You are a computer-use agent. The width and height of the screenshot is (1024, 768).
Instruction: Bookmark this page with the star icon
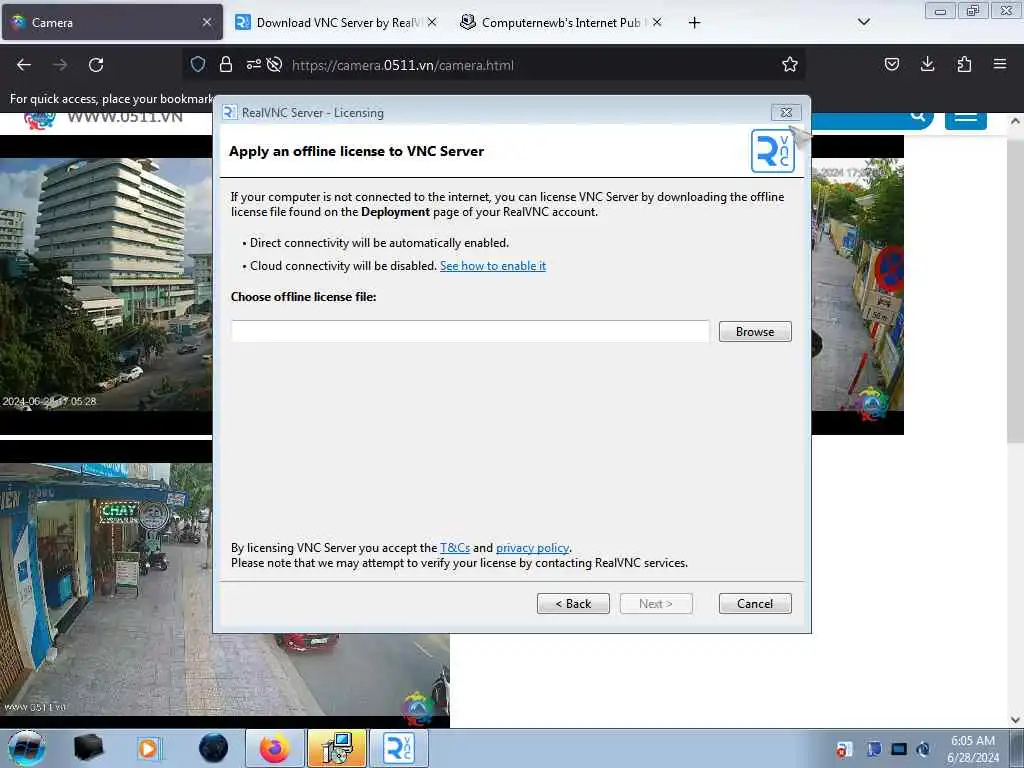point(790,64)
